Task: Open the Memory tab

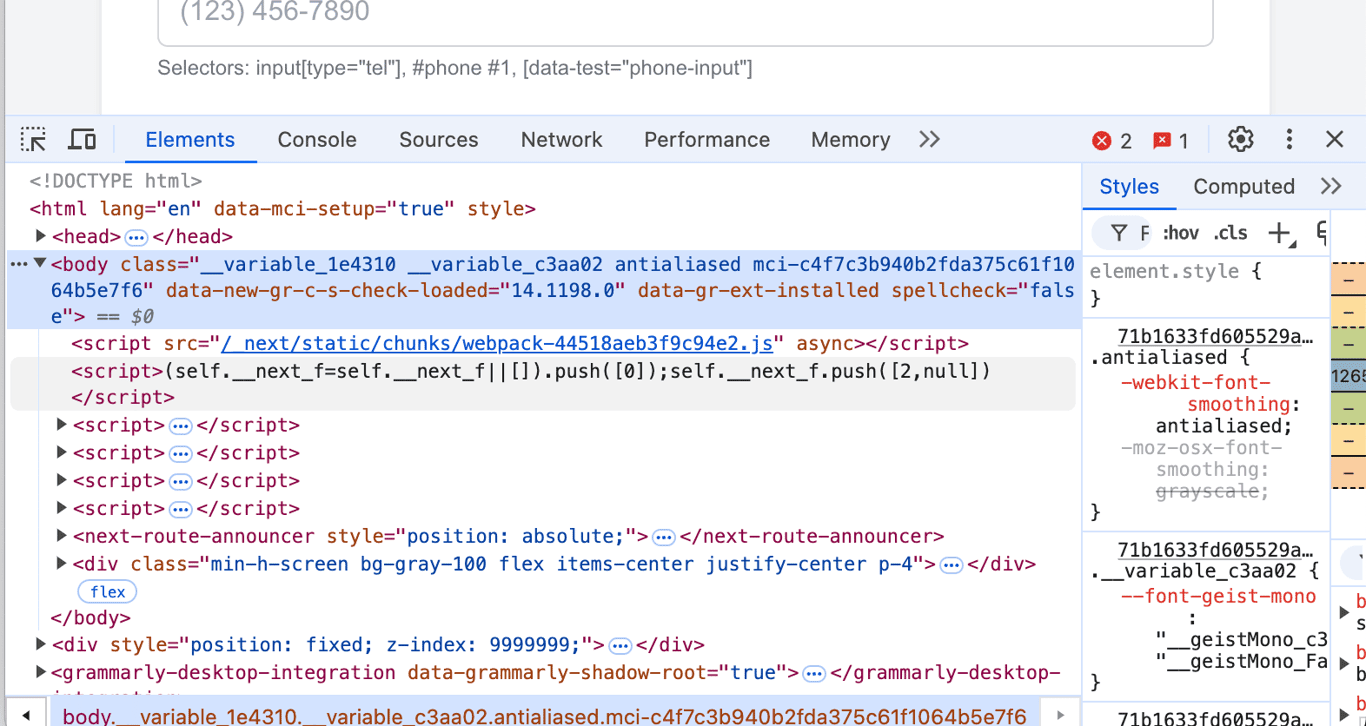Action: [x=850, y=140]
